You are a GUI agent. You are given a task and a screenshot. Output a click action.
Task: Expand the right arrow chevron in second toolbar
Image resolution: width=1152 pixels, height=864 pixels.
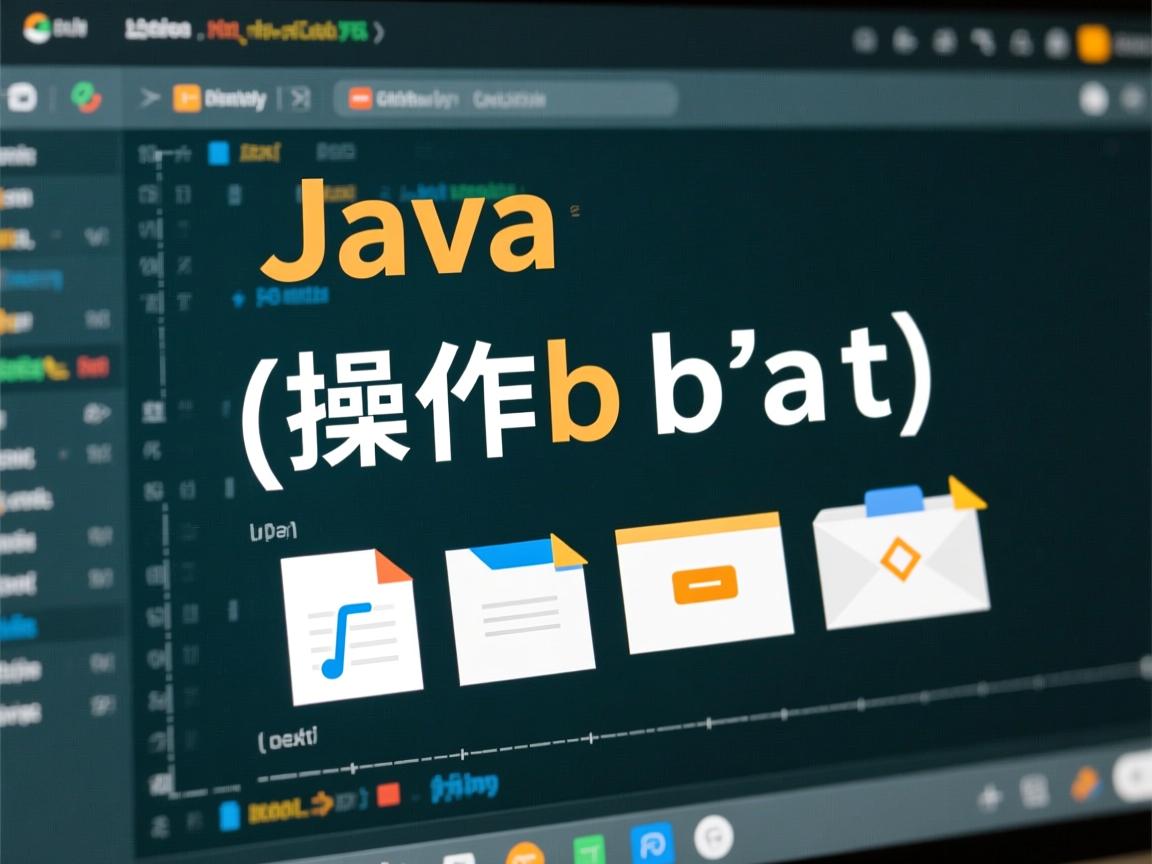click(150, 98)
